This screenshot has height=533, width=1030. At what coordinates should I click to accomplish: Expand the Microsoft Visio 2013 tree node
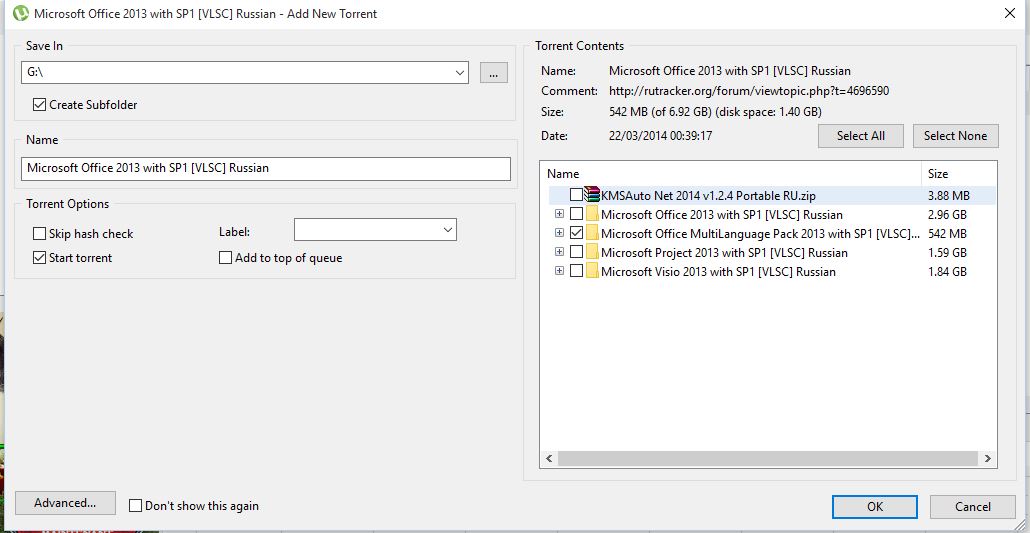point(560,272)
